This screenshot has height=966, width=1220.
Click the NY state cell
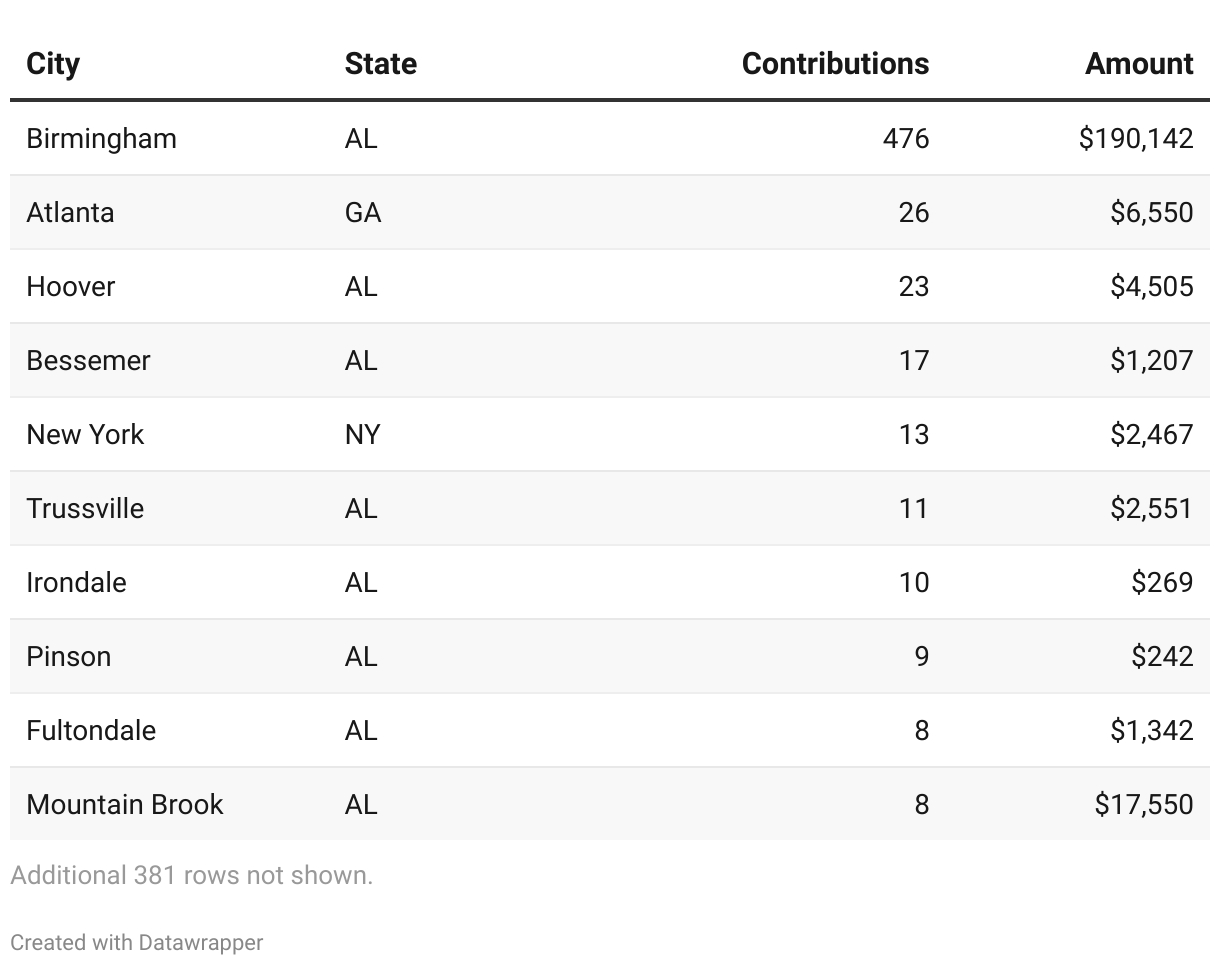tap(362, 434)
